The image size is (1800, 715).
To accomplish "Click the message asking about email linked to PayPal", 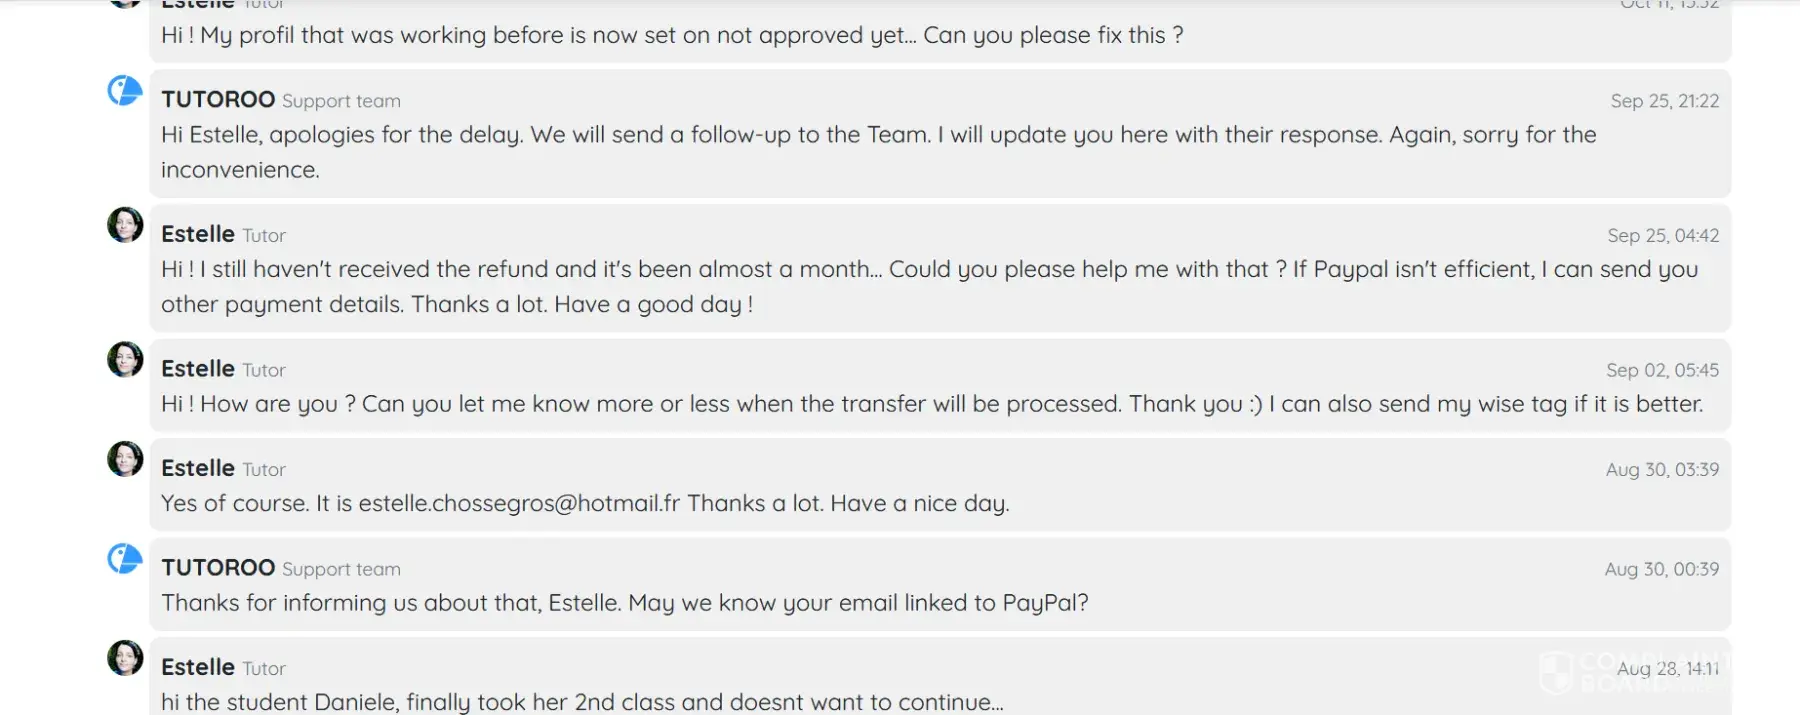I will [x=624, y=603].
